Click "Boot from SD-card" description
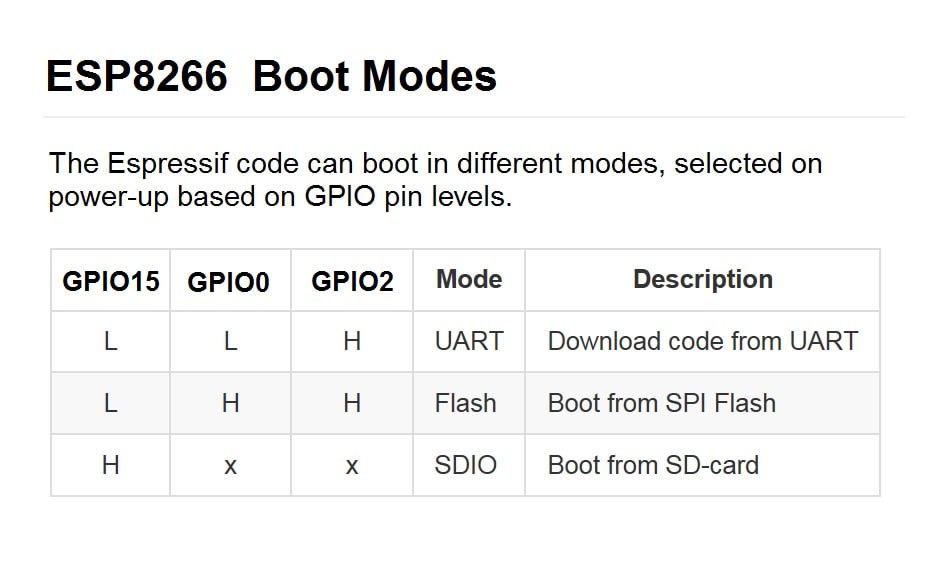 point(653,465)
